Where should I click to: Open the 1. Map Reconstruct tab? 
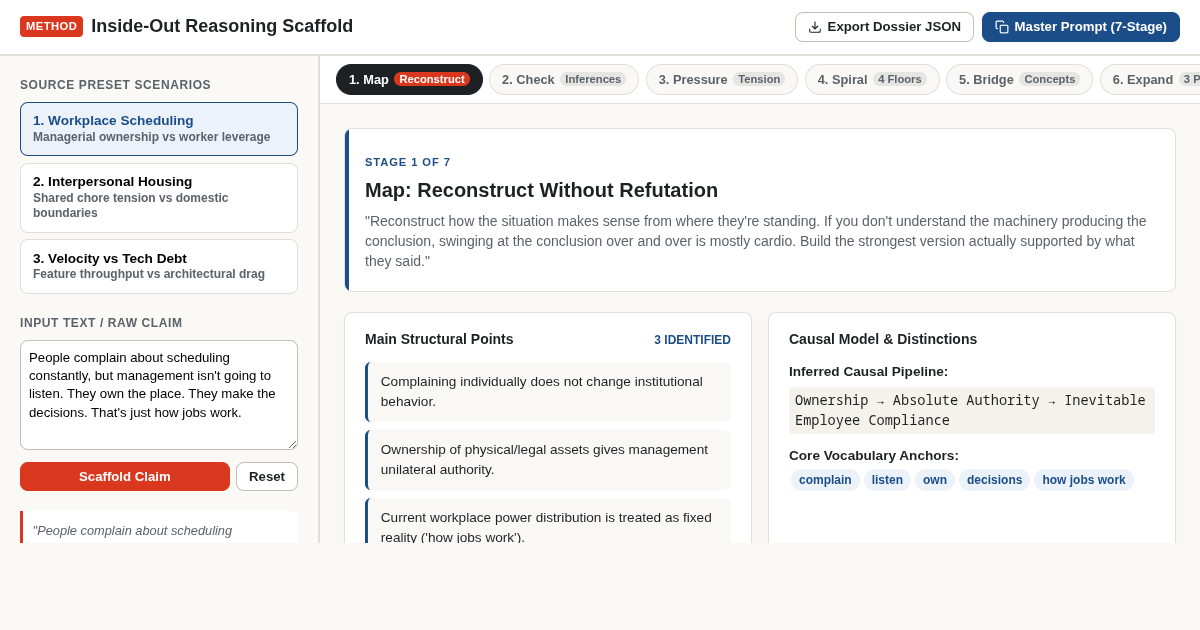[x=409, y=79]
